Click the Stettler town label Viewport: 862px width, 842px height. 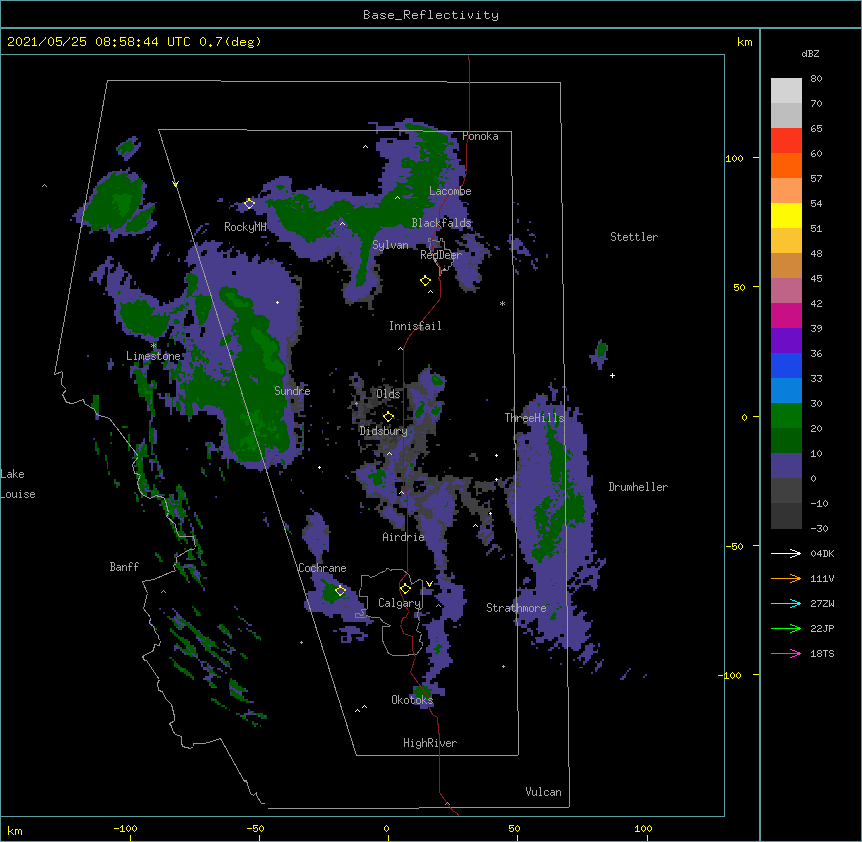coord(634,237)
